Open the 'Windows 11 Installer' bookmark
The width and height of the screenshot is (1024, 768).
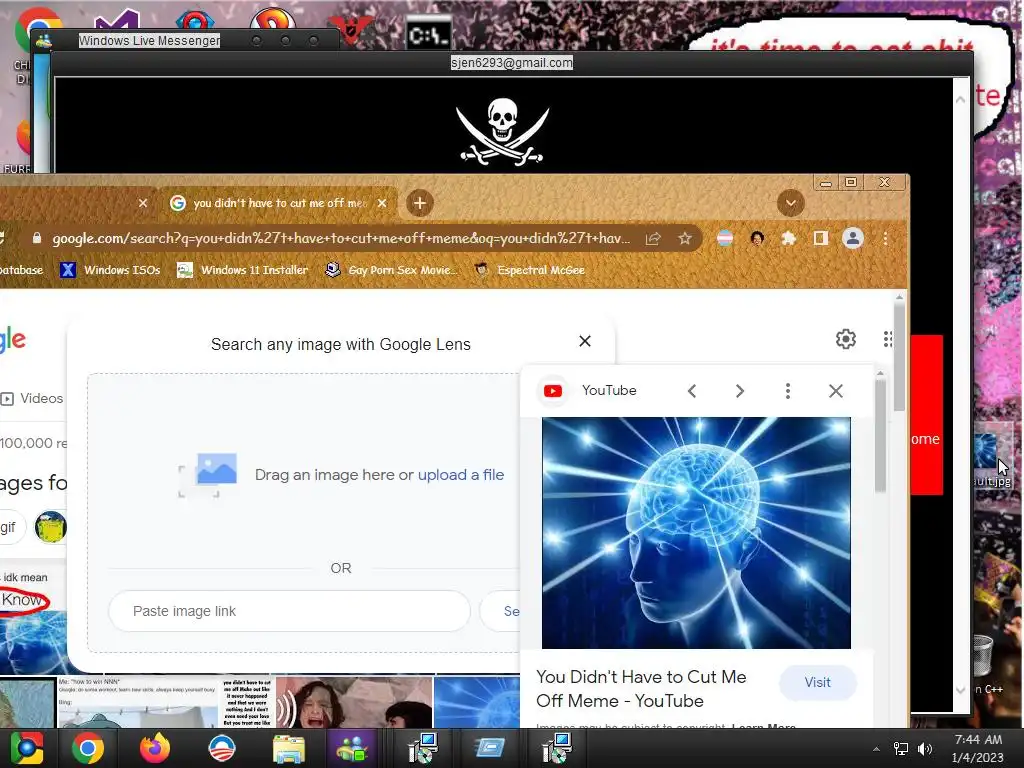coord(243,270)
